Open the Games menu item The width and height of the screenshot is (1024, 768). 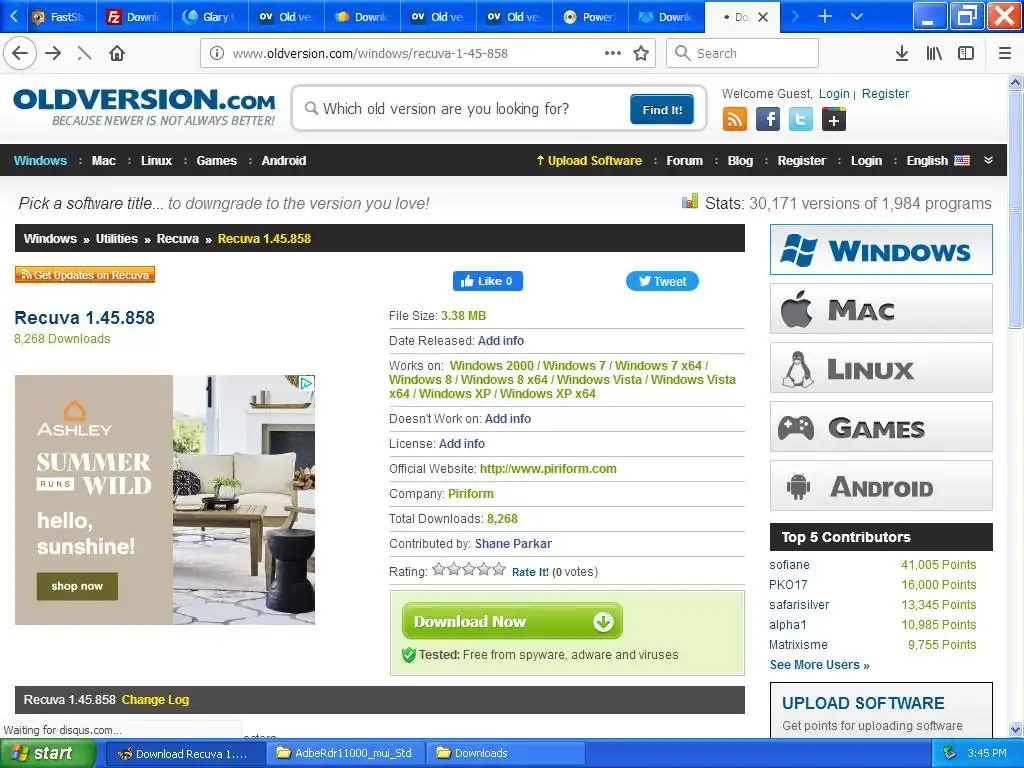pos(216,161)
